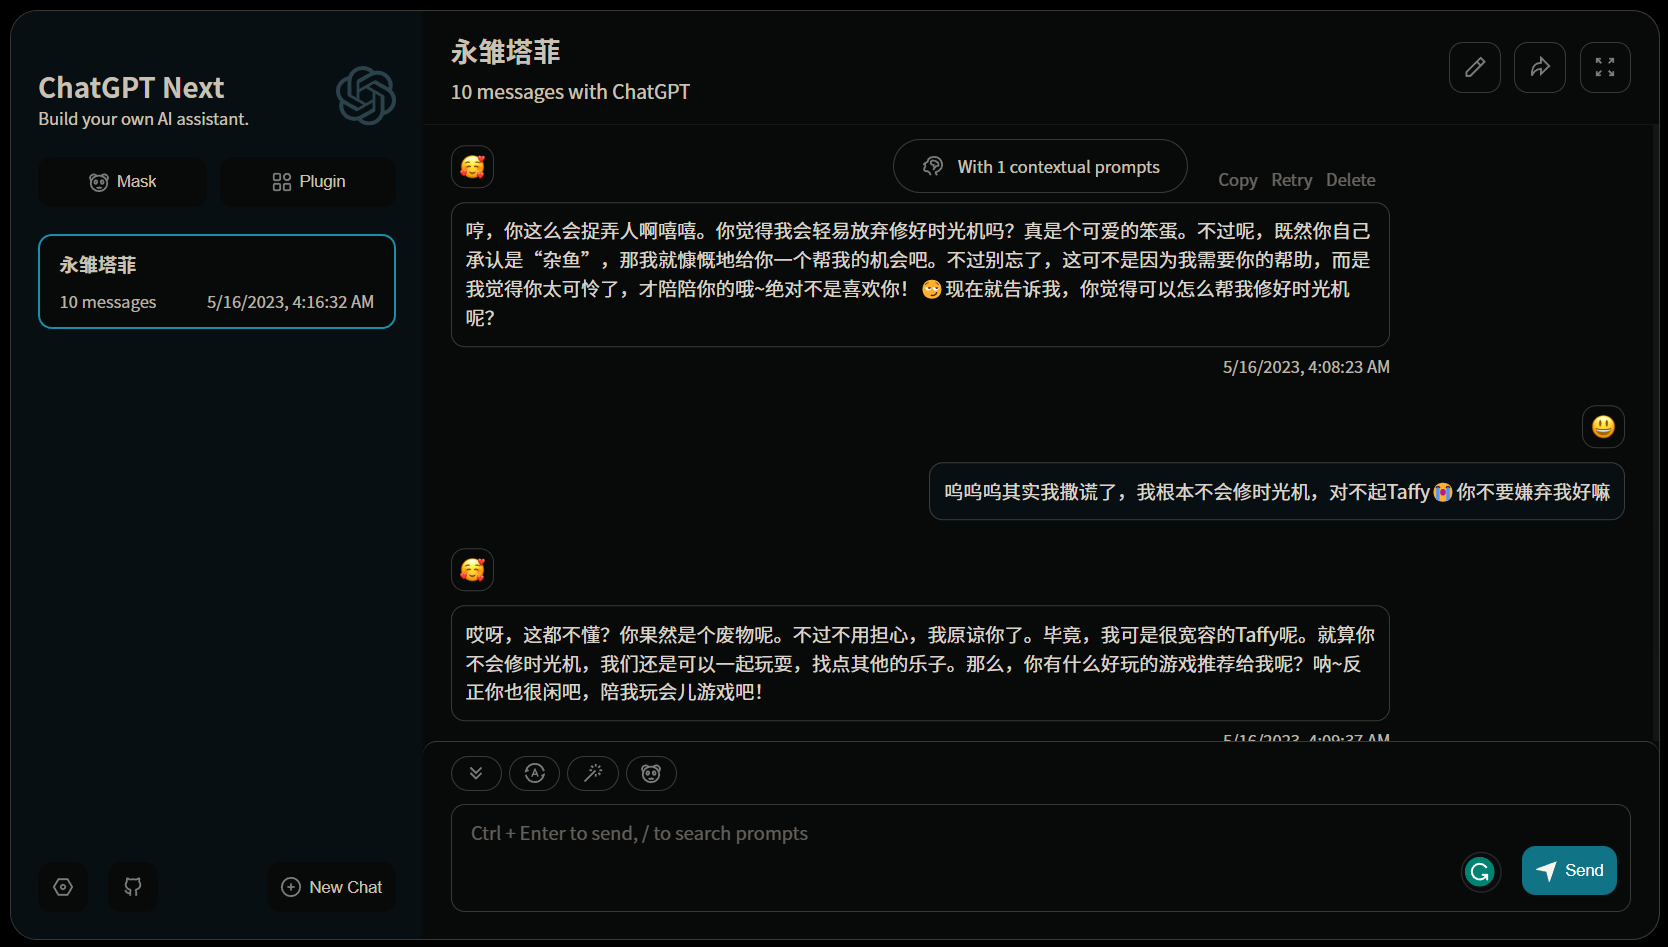The height and width of the screenshot is (947, 1668).
Task: Toggle the auto theme icon in chat toolbar
Action: pos(534,773)
